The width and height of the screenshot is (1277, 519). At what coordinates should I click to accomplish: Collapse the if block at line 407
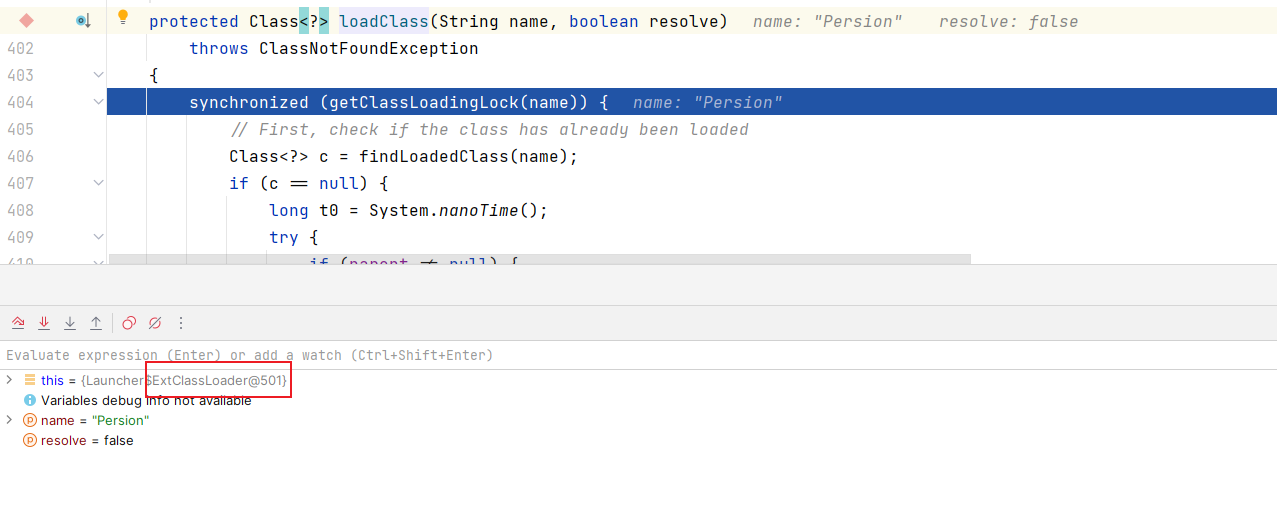coord(98,183)
